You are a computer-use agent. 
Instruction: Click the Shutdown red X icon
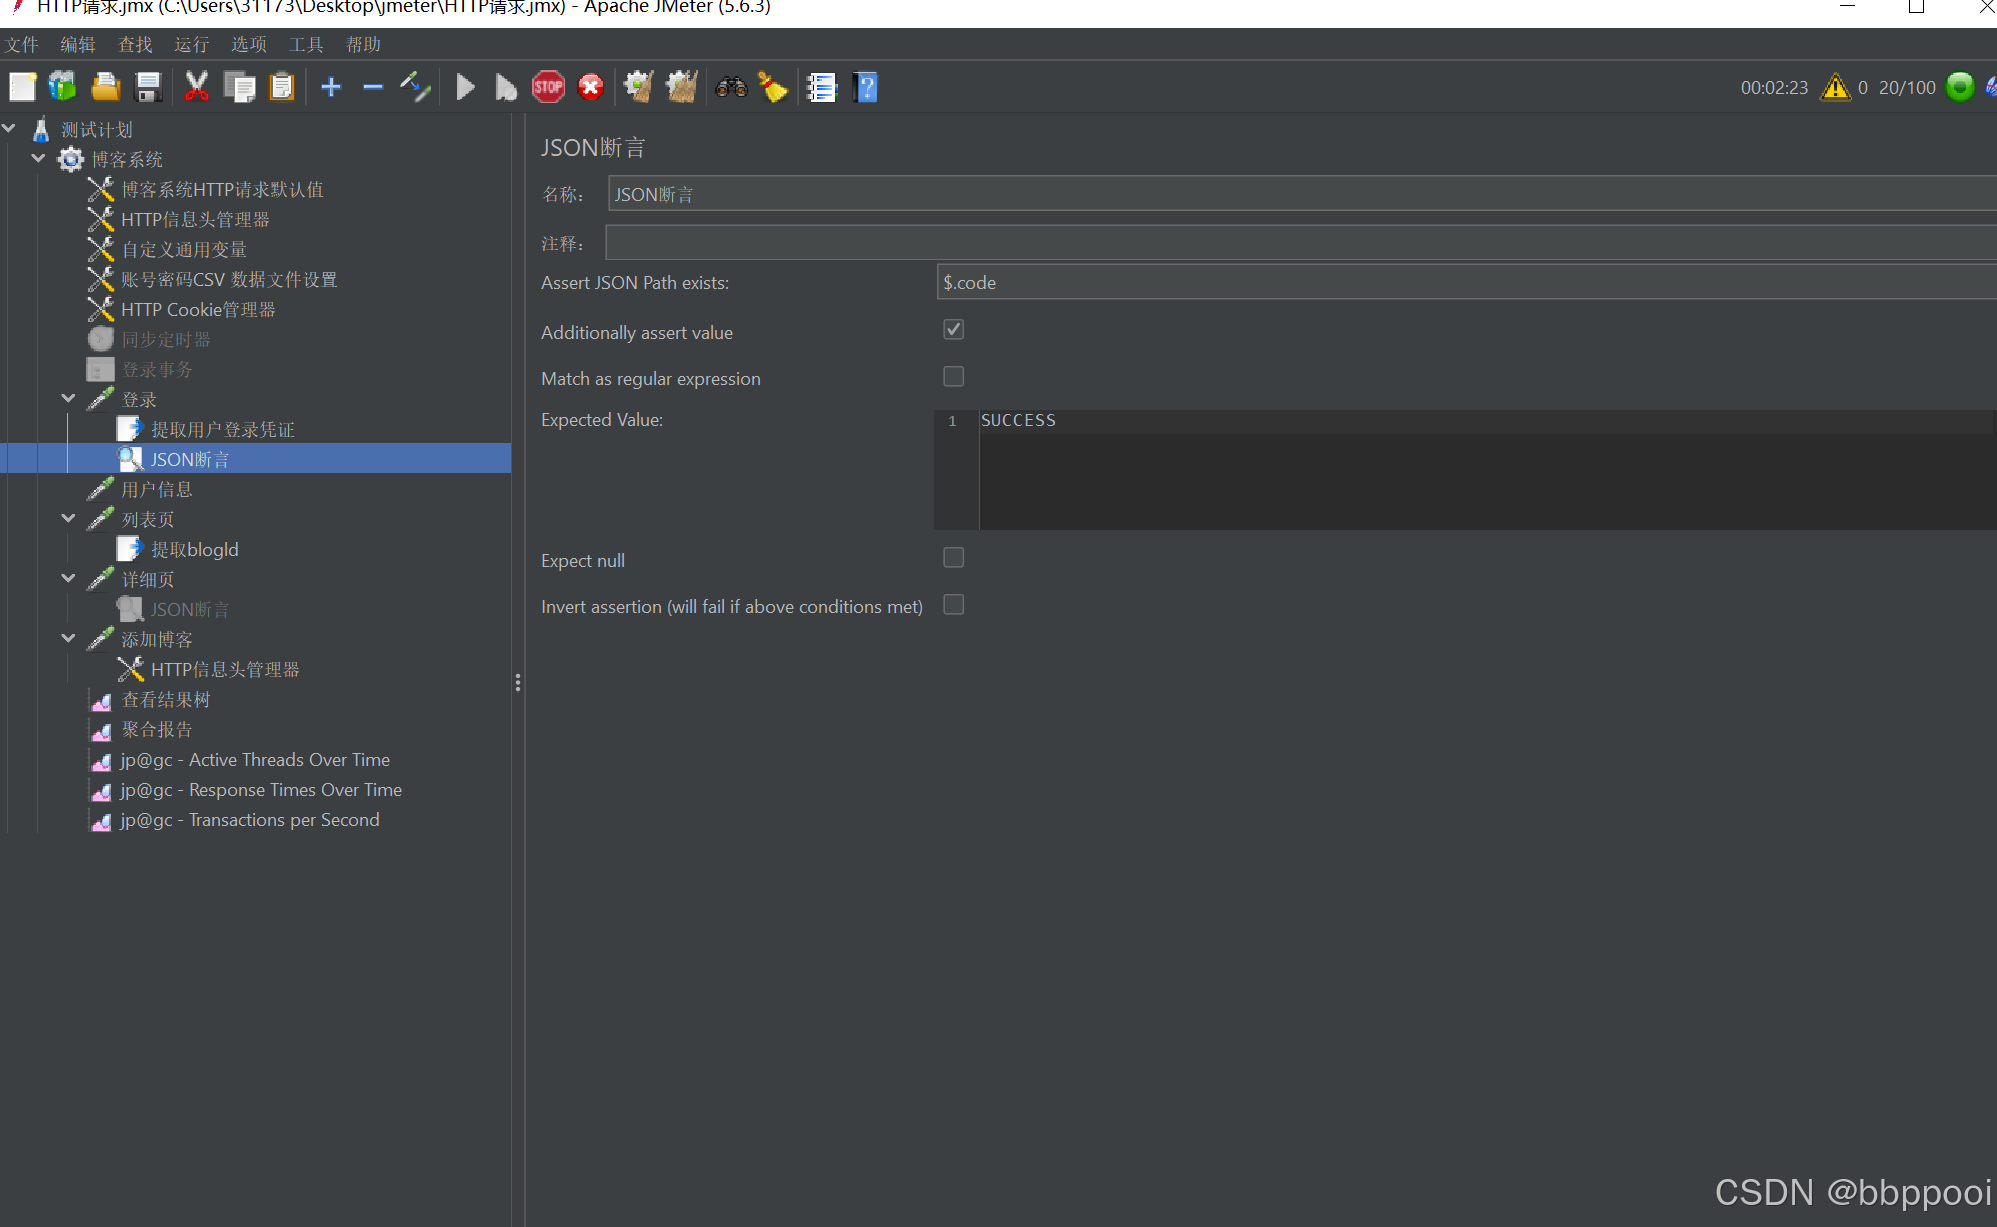tap(591, 88)
